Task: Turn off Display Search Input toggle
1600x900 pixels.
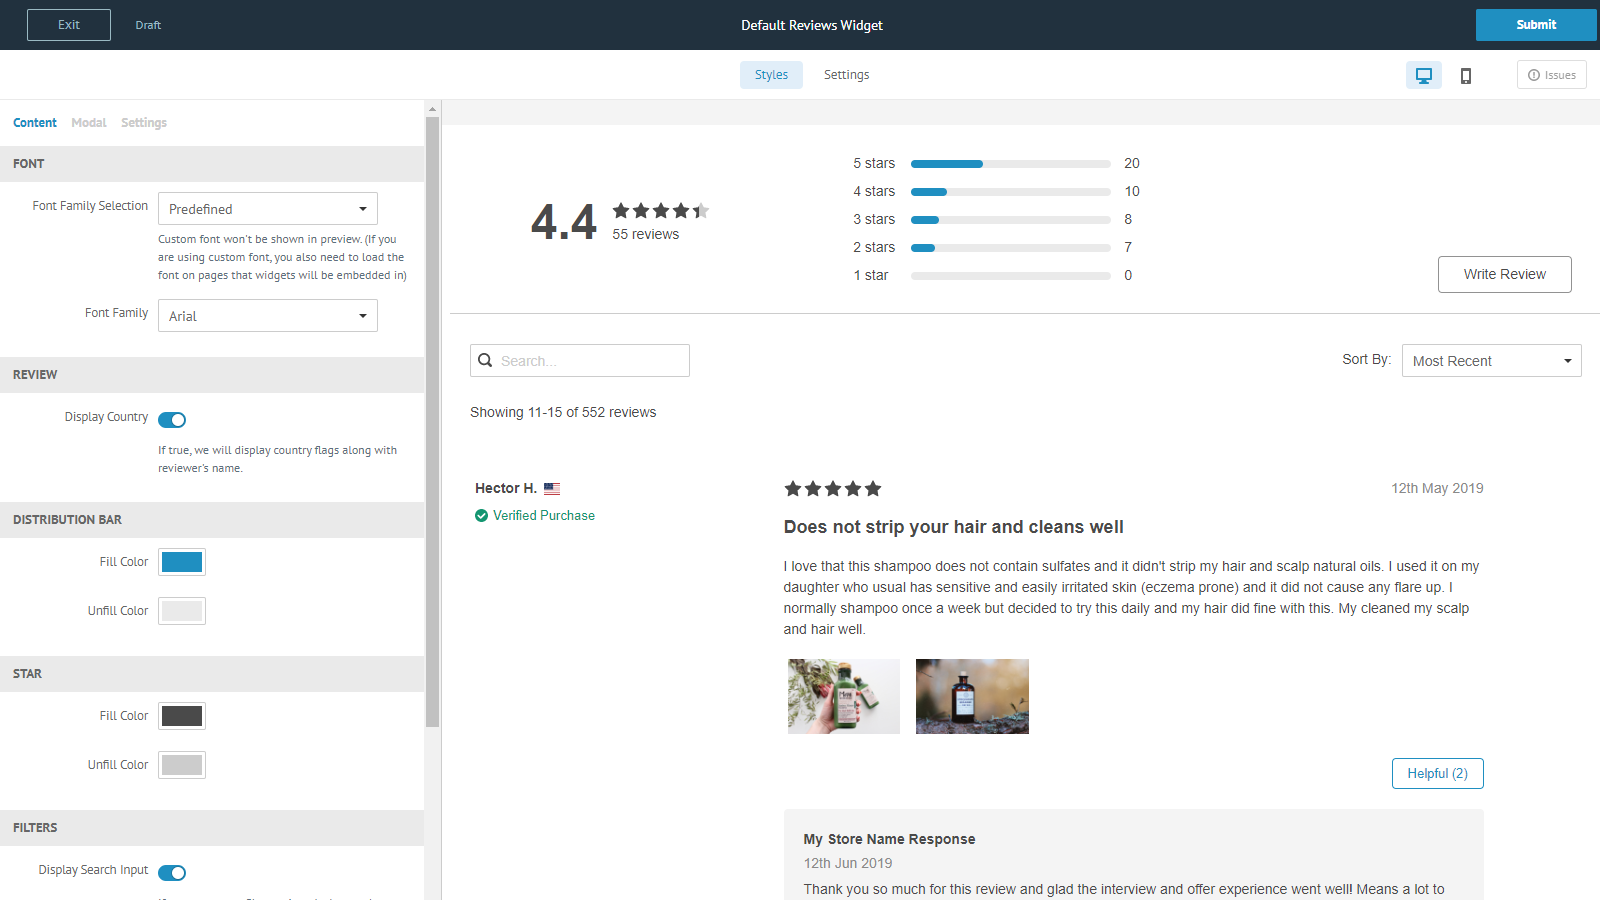Action: tap(172, 873)
